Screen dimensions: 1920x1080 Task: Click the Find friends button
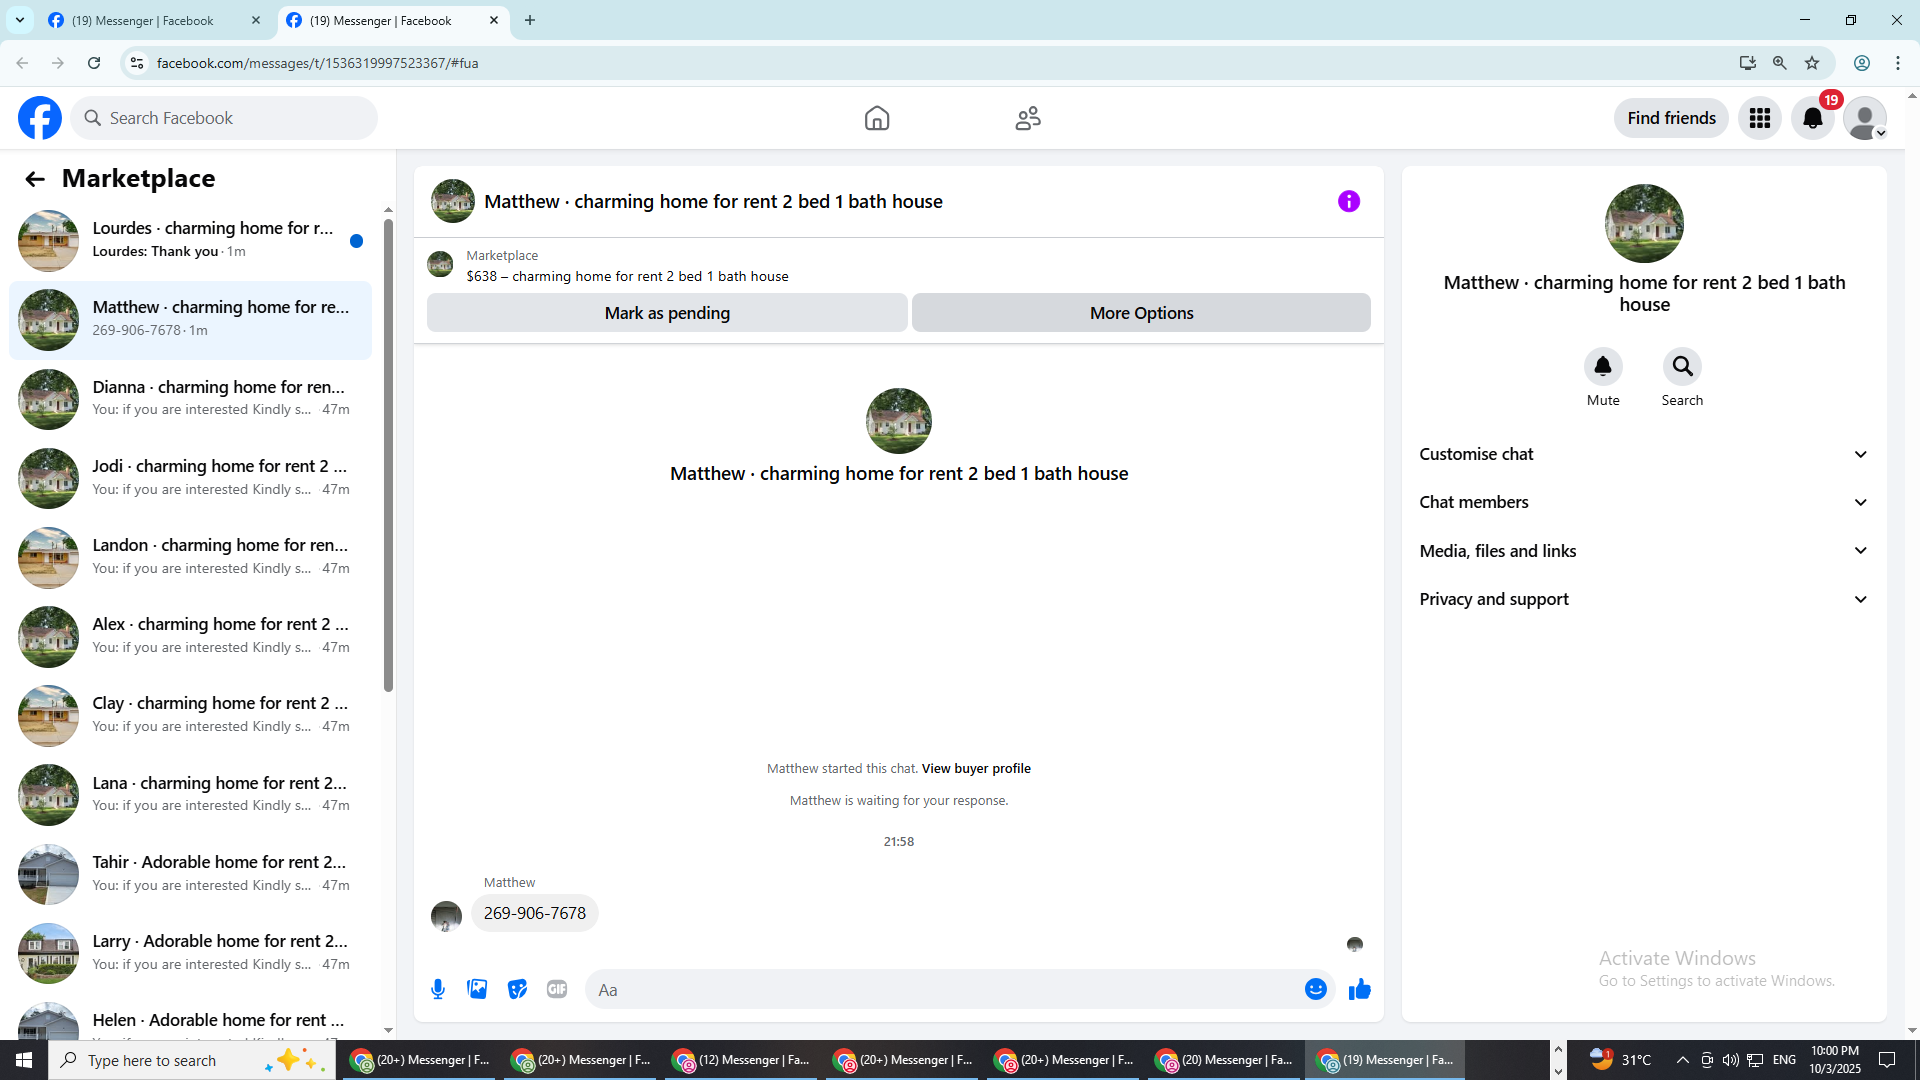click(1671, 118)
